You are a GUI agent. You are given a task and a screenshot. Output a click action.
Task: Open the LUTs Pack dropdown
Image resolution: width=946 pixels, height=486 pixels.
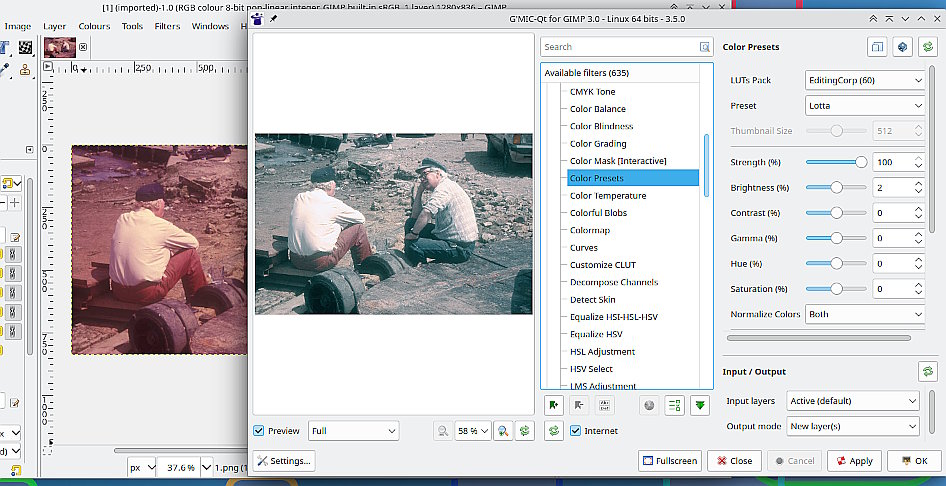[864, 80]
